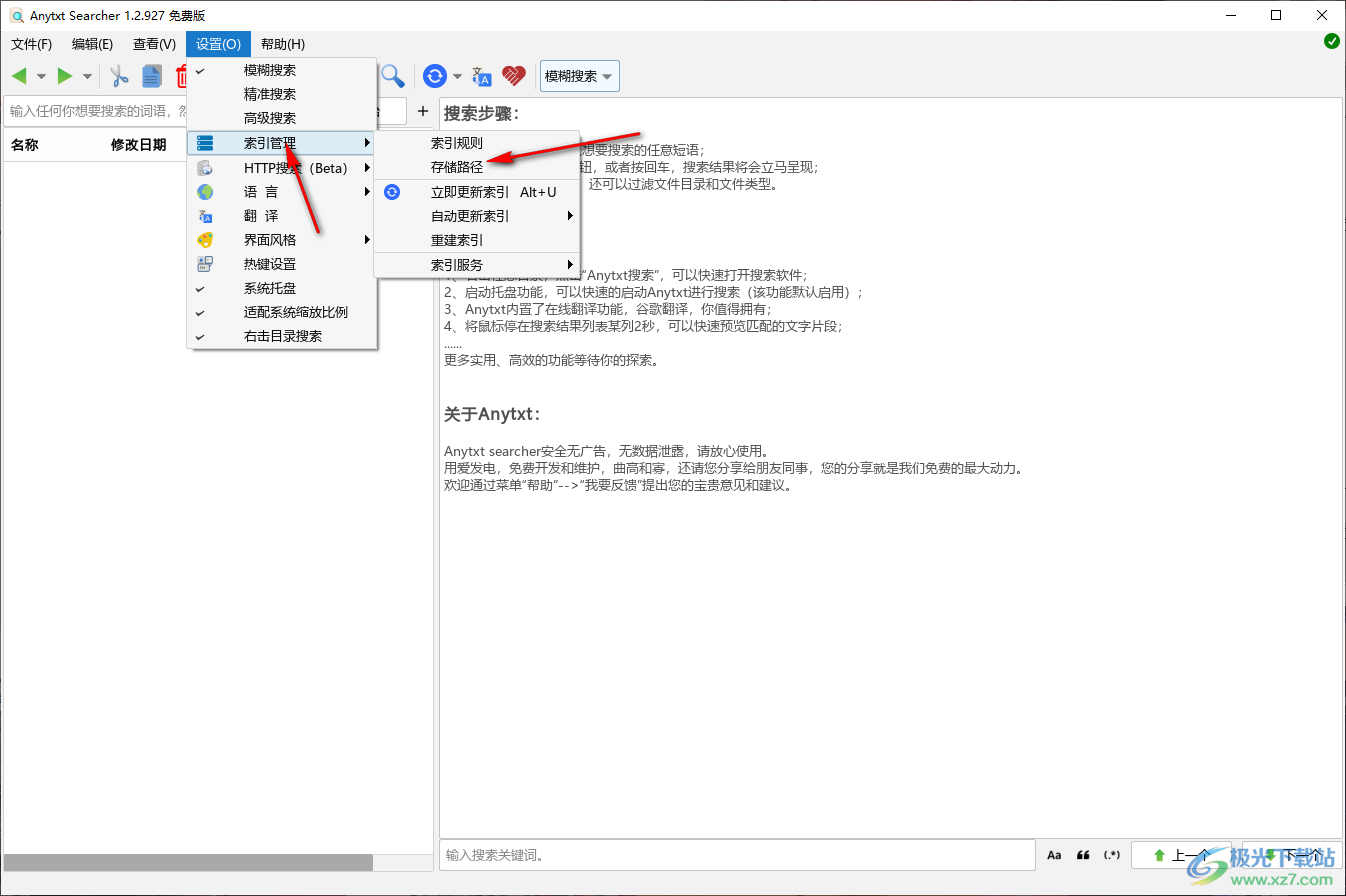Expand the HTTP搜索 (Beta) submenu
1346x896 pixels.
click(282, 168)
